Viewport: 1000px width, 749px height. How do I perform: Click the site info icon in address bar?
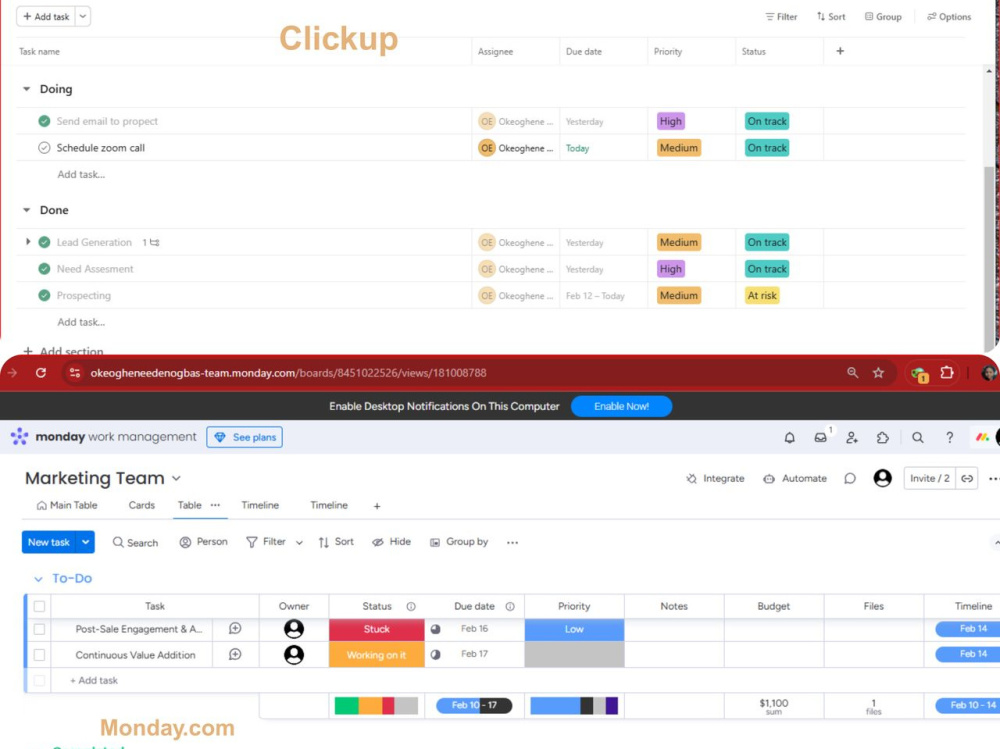(x=75, y=373)
